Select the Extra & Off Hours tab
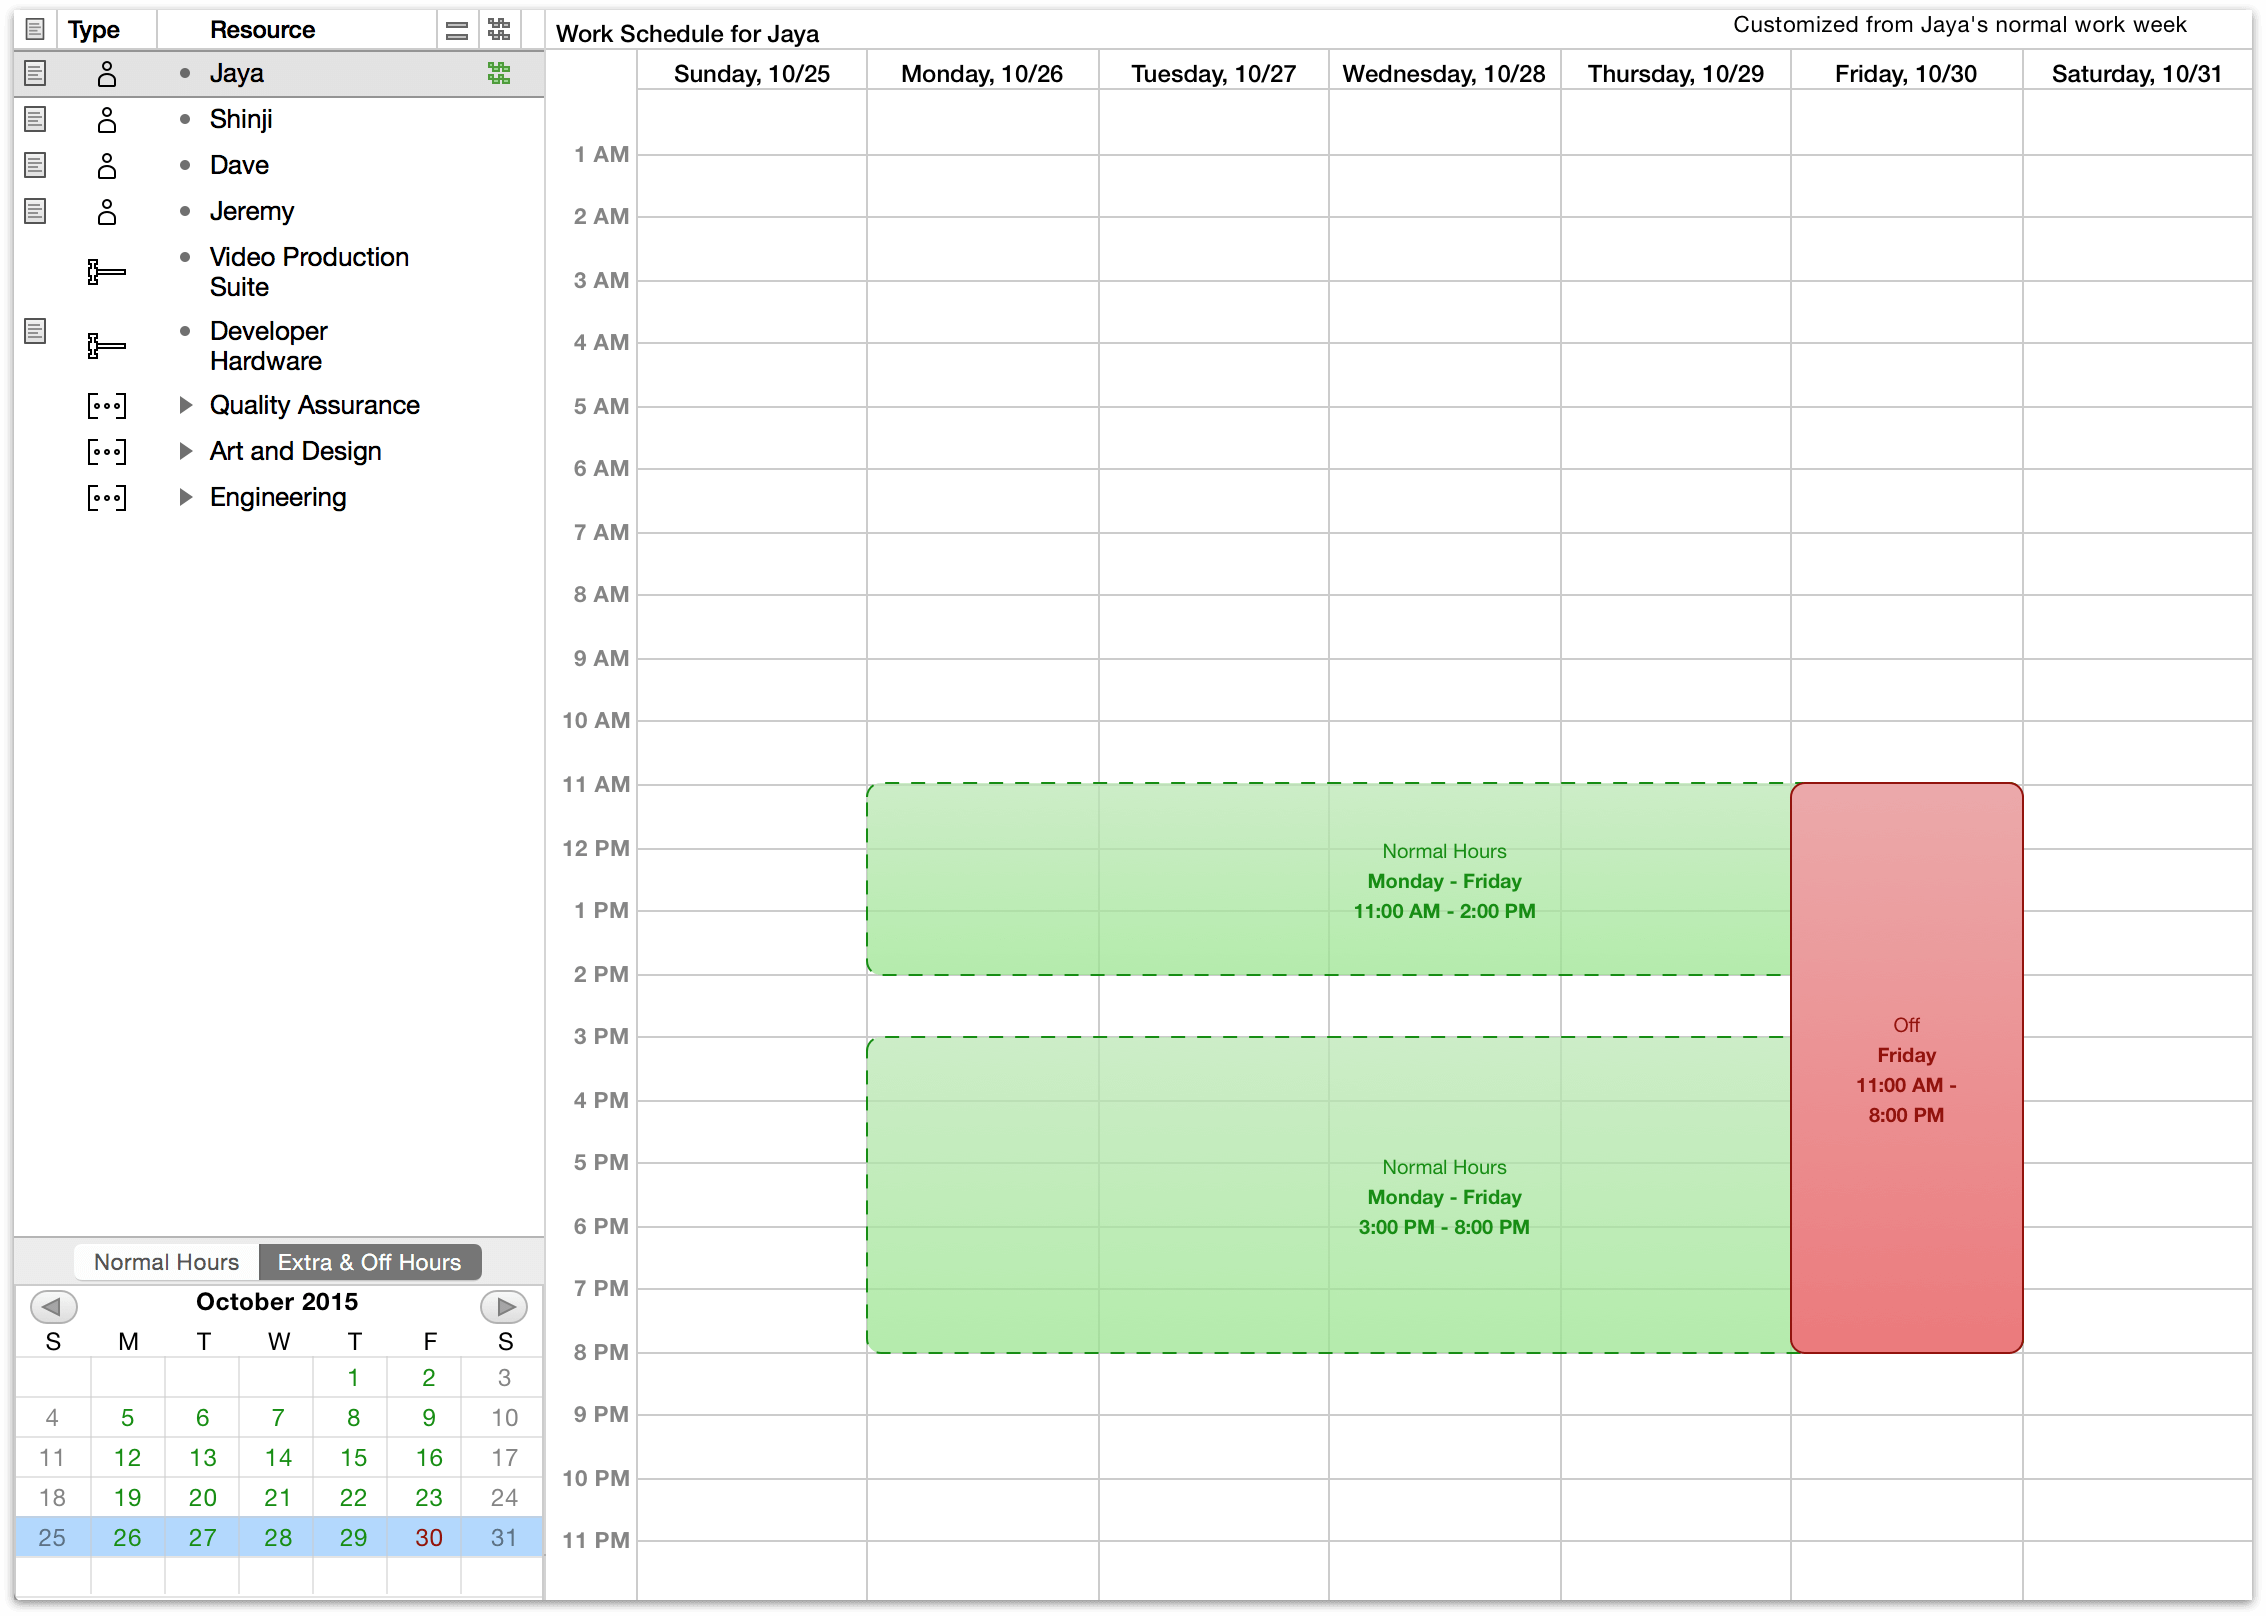 pos(369,1261)
